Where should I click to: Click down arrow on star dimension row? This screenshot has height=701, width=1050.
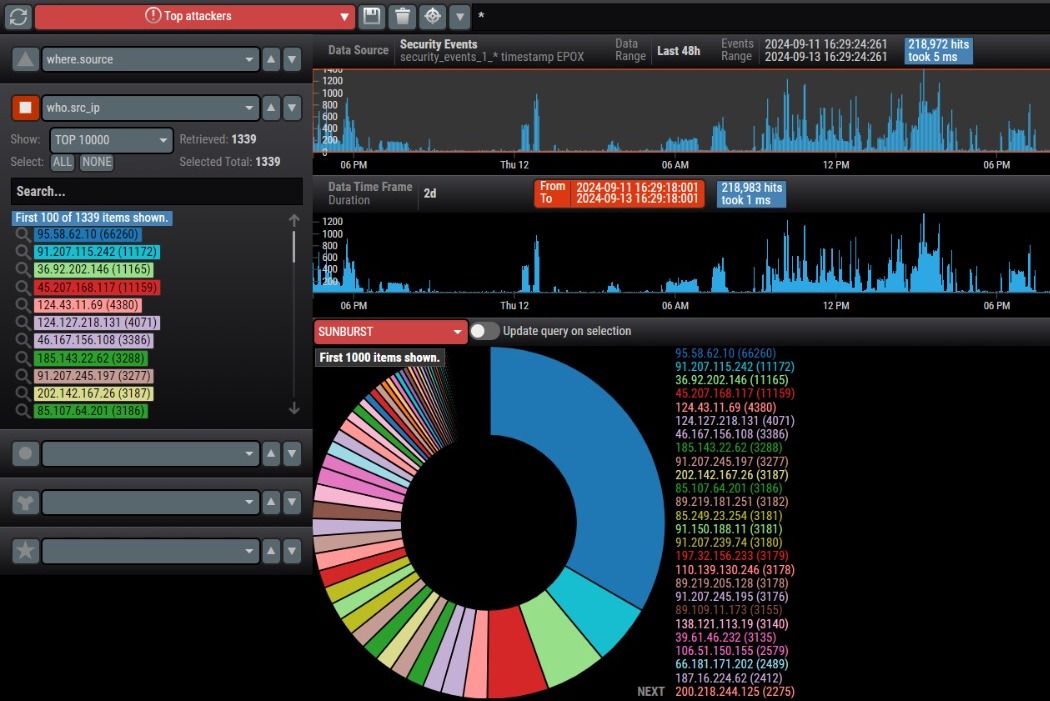[292, 551]
